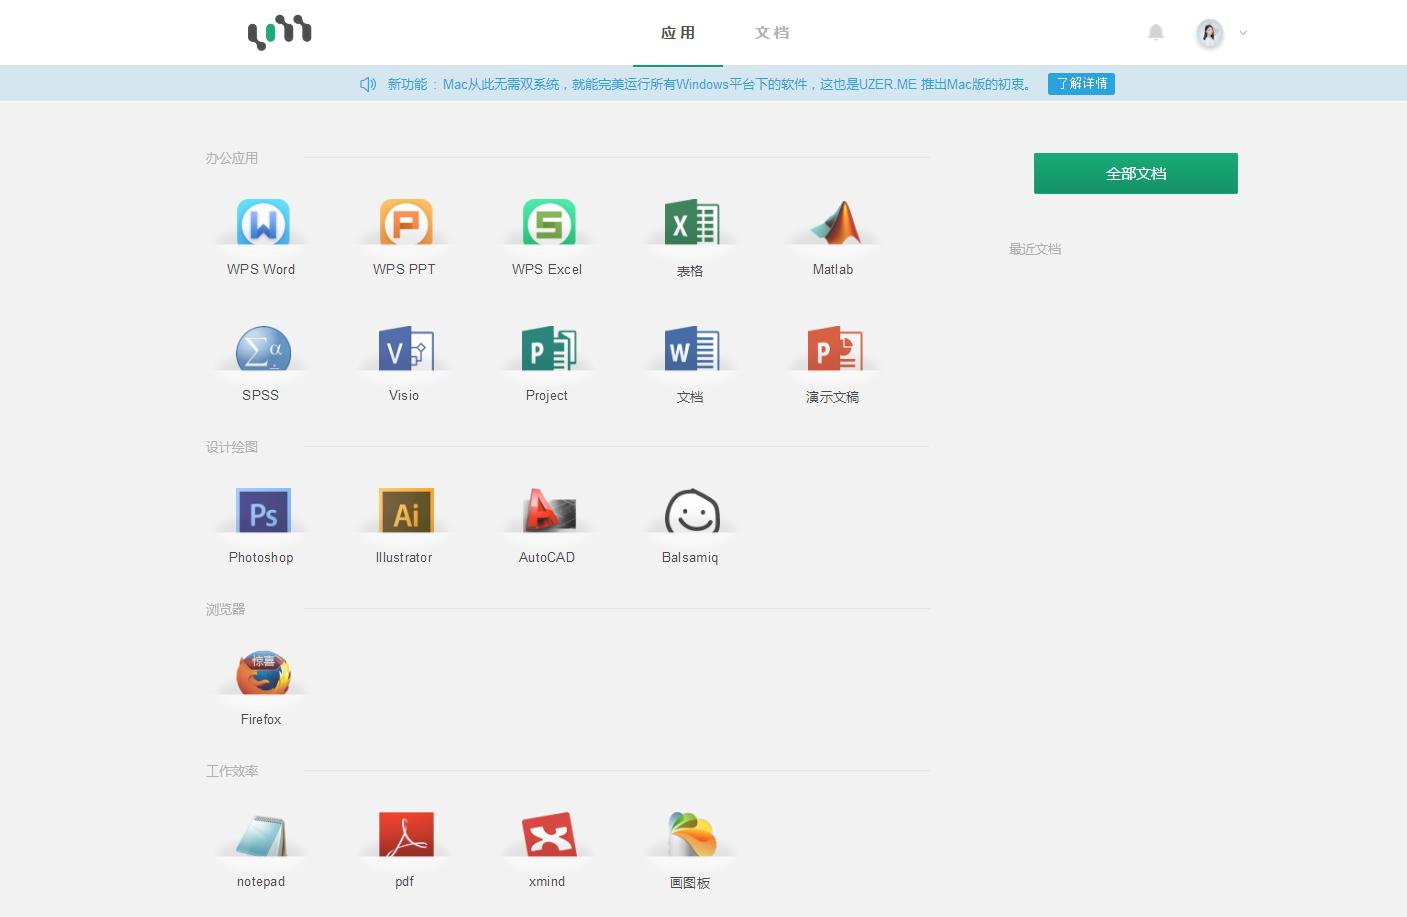Switch to the 应用 tab
Screen dimensions: 1407x917
(x=678, y=33)
